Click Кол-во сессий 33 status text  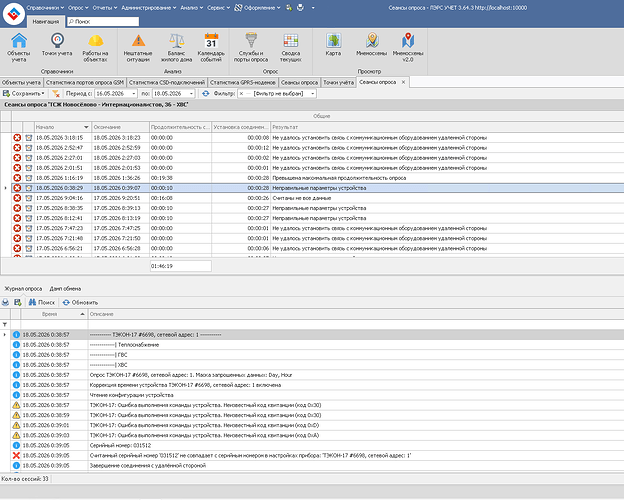[25, 479]
